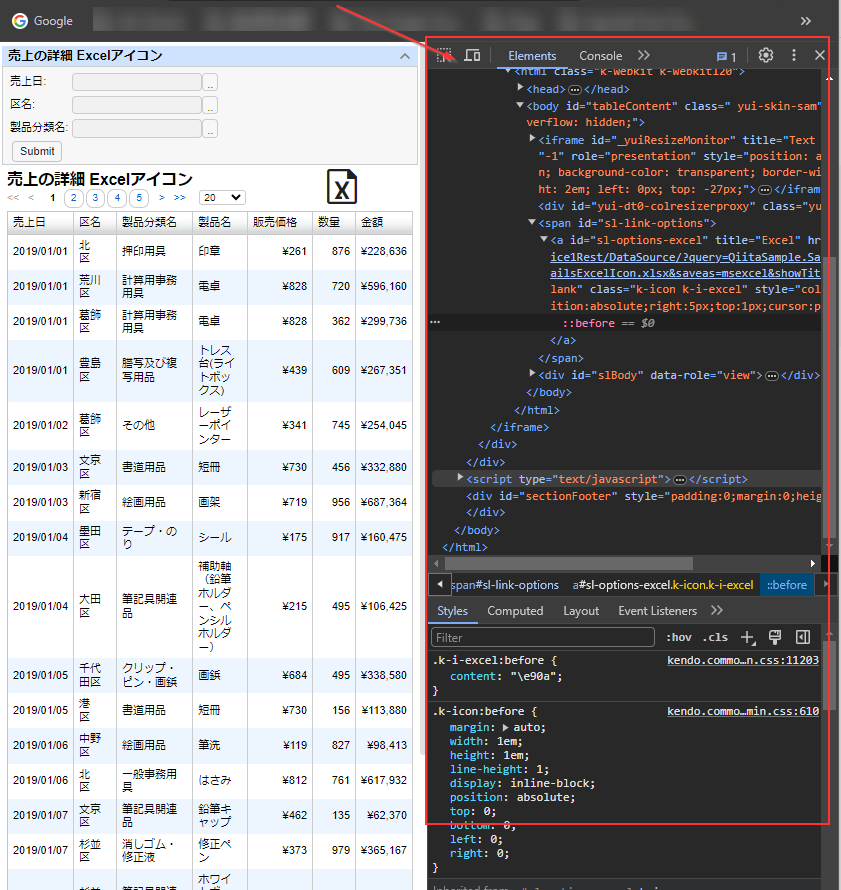Go to page 3 of the table
This screenshot has width=841, height=890.
pos(95,198)
